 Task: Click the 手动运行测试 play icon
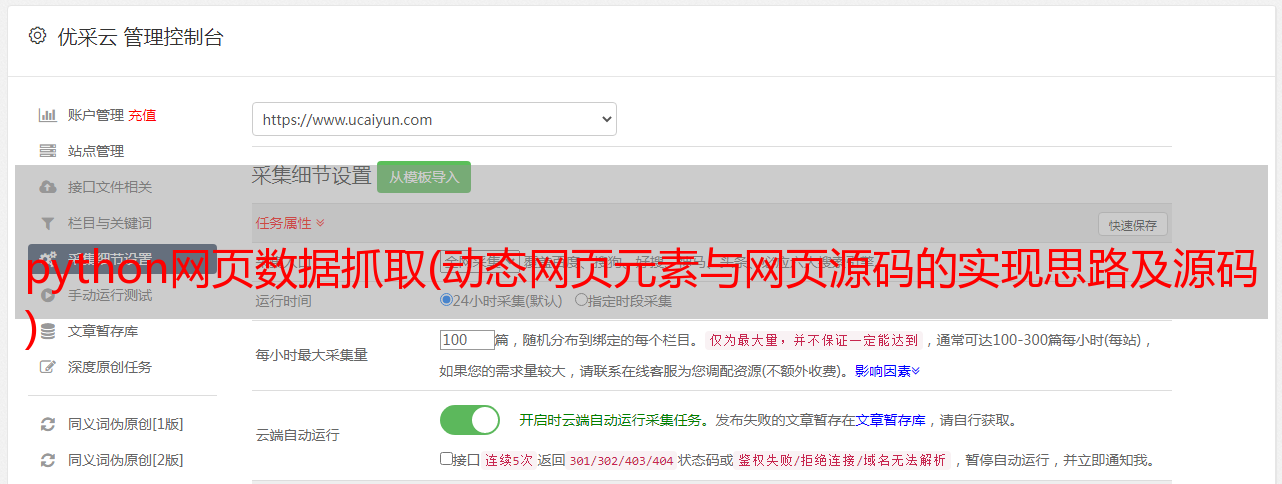click(x=47, y=295)
